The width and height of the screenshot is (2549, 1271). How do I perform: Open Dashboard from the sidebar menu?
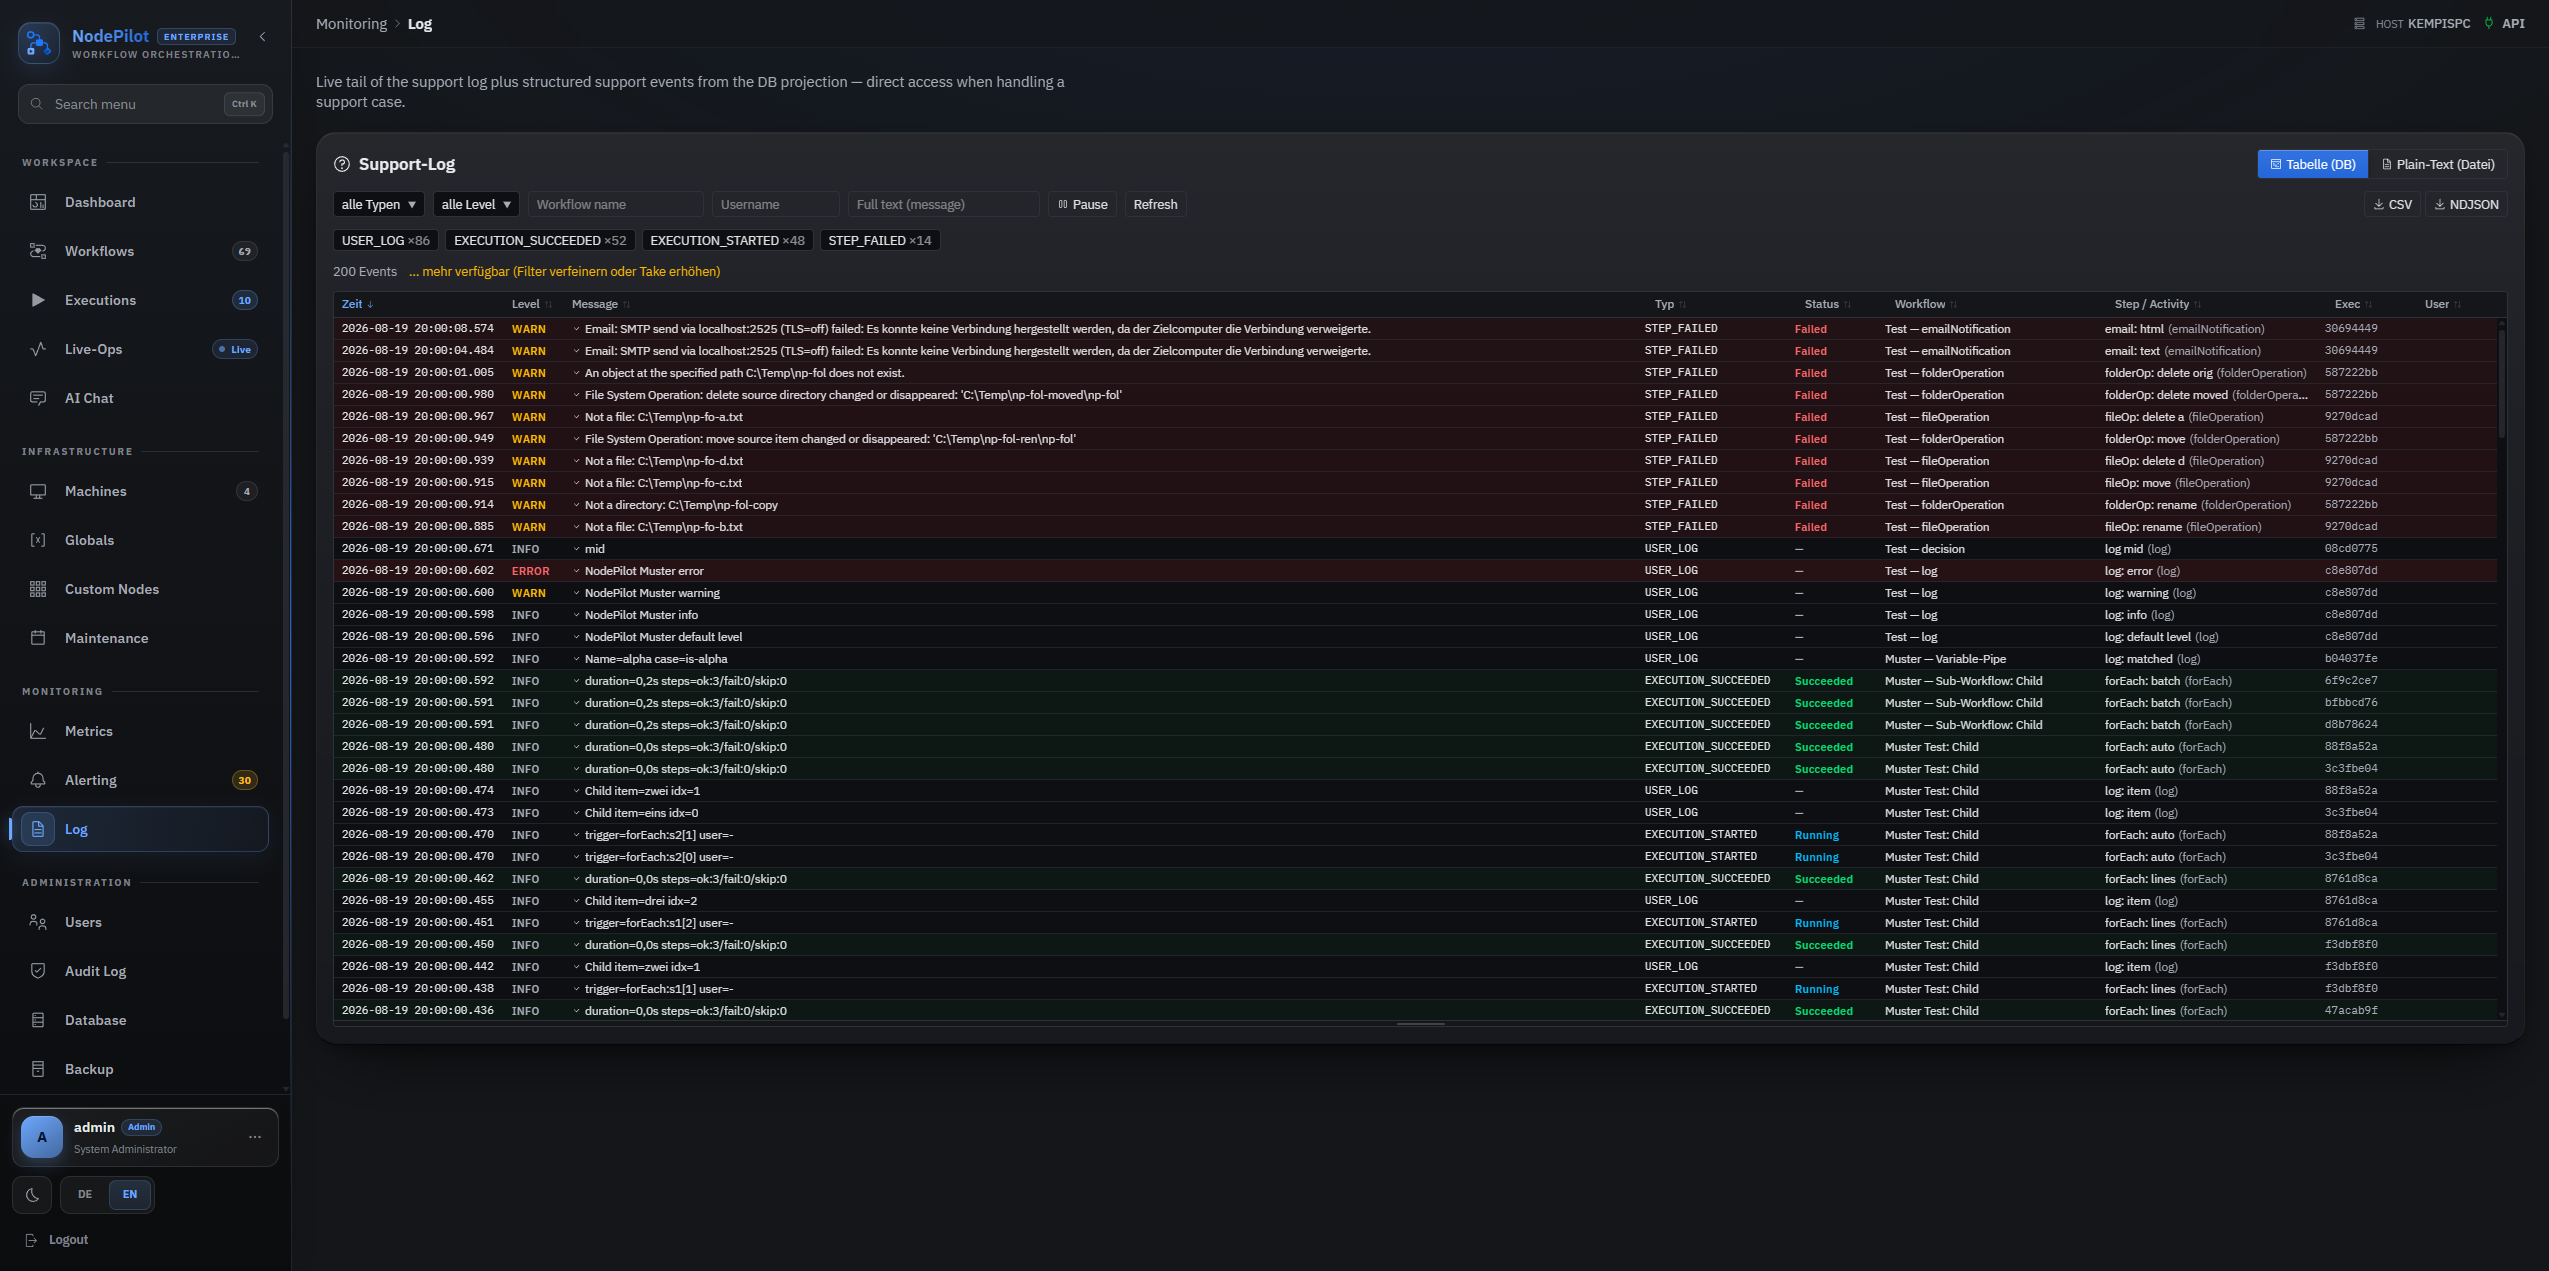[141, 202]
